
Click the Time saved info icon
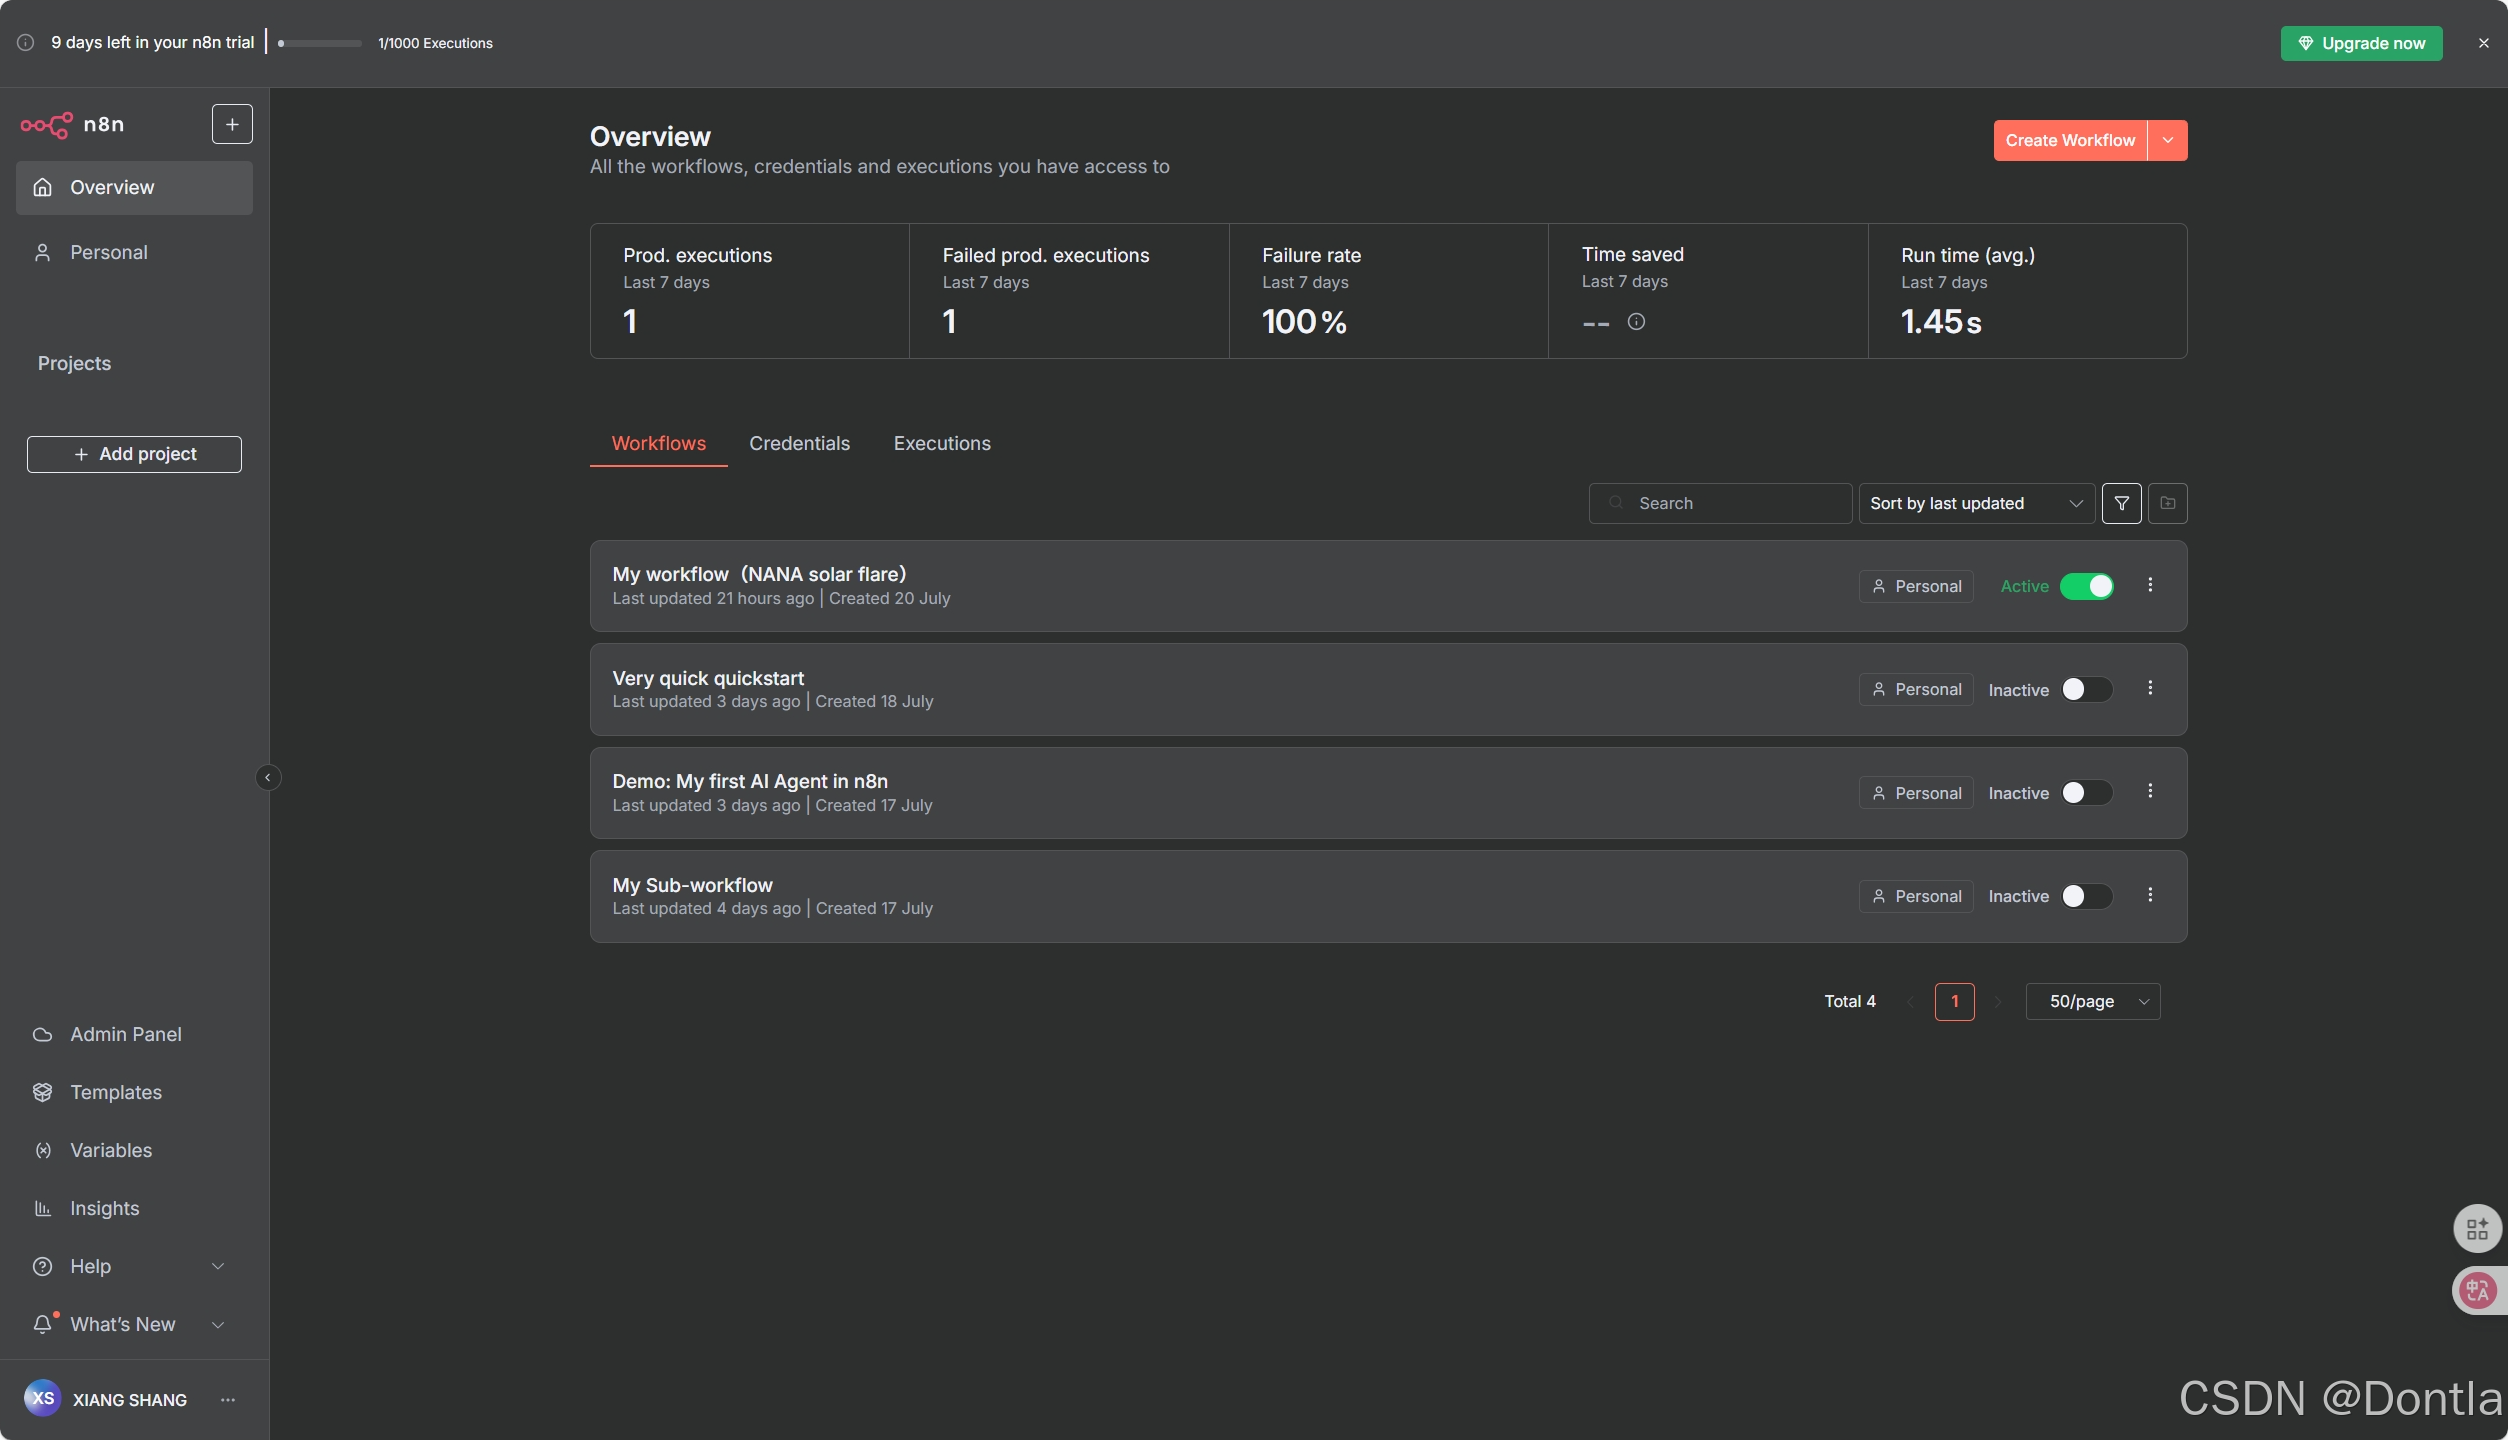[x=1636, y=322]
